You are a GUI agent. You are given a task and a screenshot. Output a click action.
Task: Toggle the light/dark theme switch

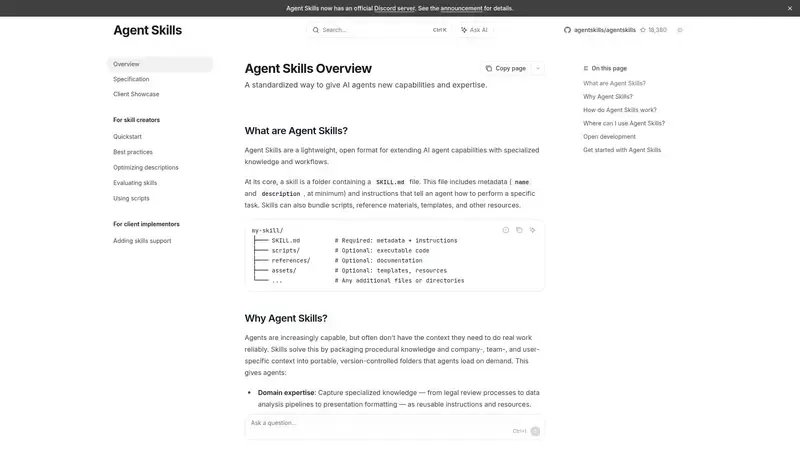point(680,30)
